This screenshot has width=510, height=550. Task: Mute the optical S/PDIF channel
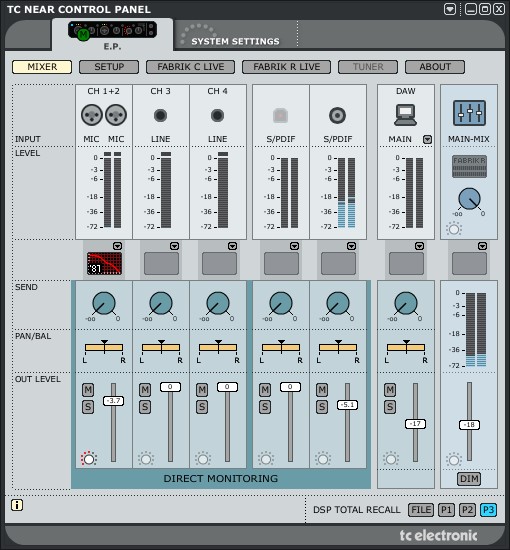click(265, 389)
